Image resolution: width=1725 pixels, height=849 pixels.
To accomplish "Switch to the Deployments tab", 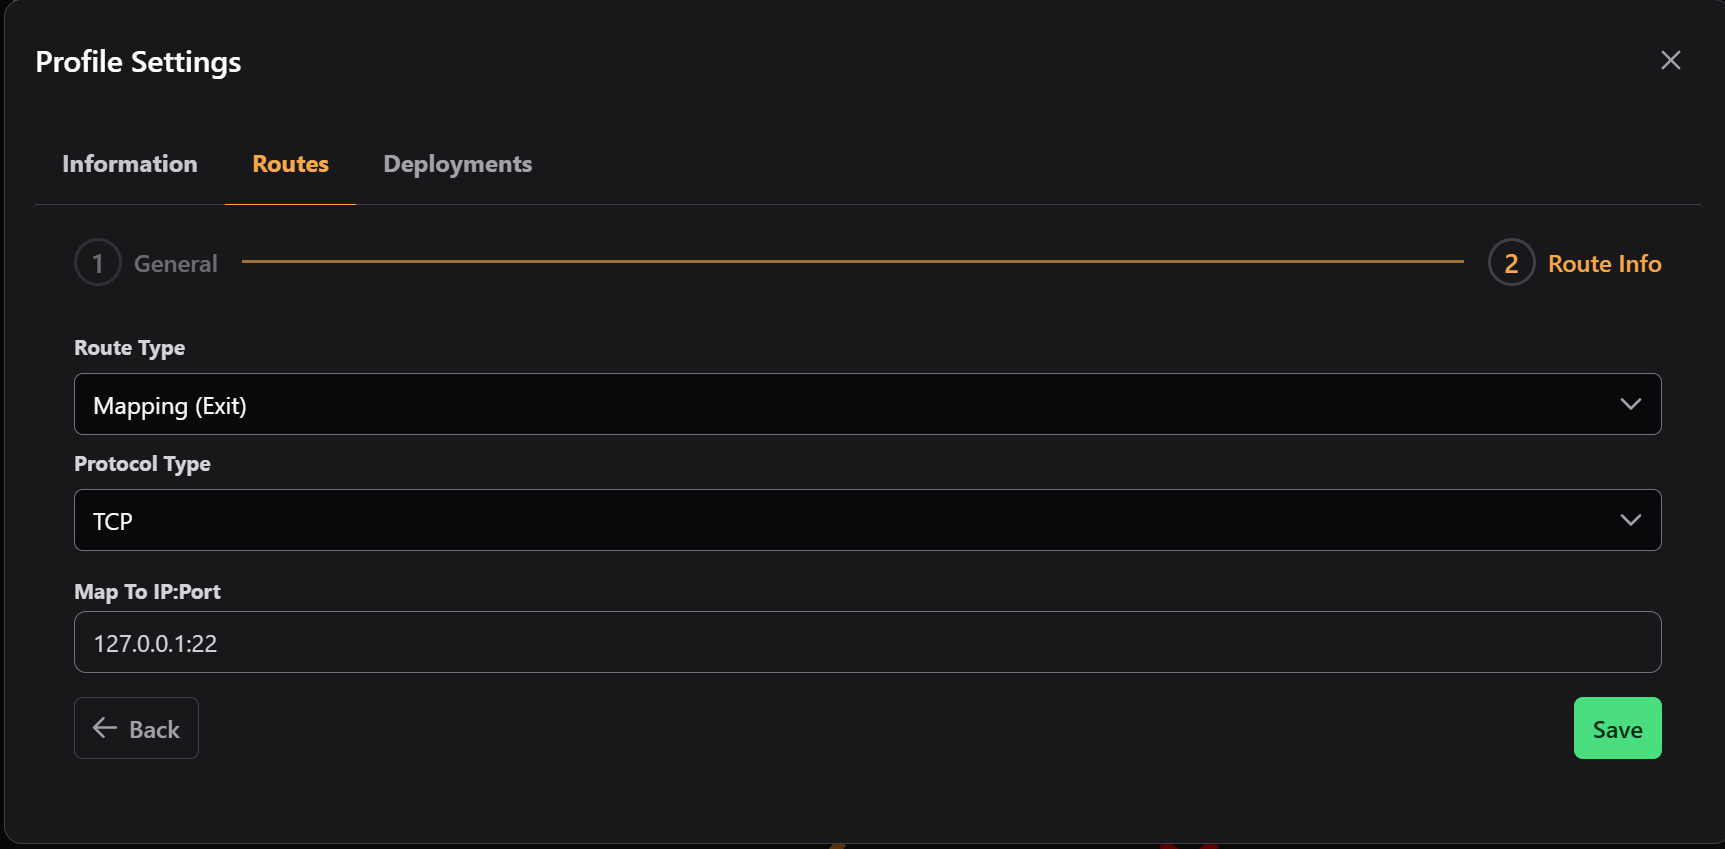I will pyautogui.click(x=457, y=163).
